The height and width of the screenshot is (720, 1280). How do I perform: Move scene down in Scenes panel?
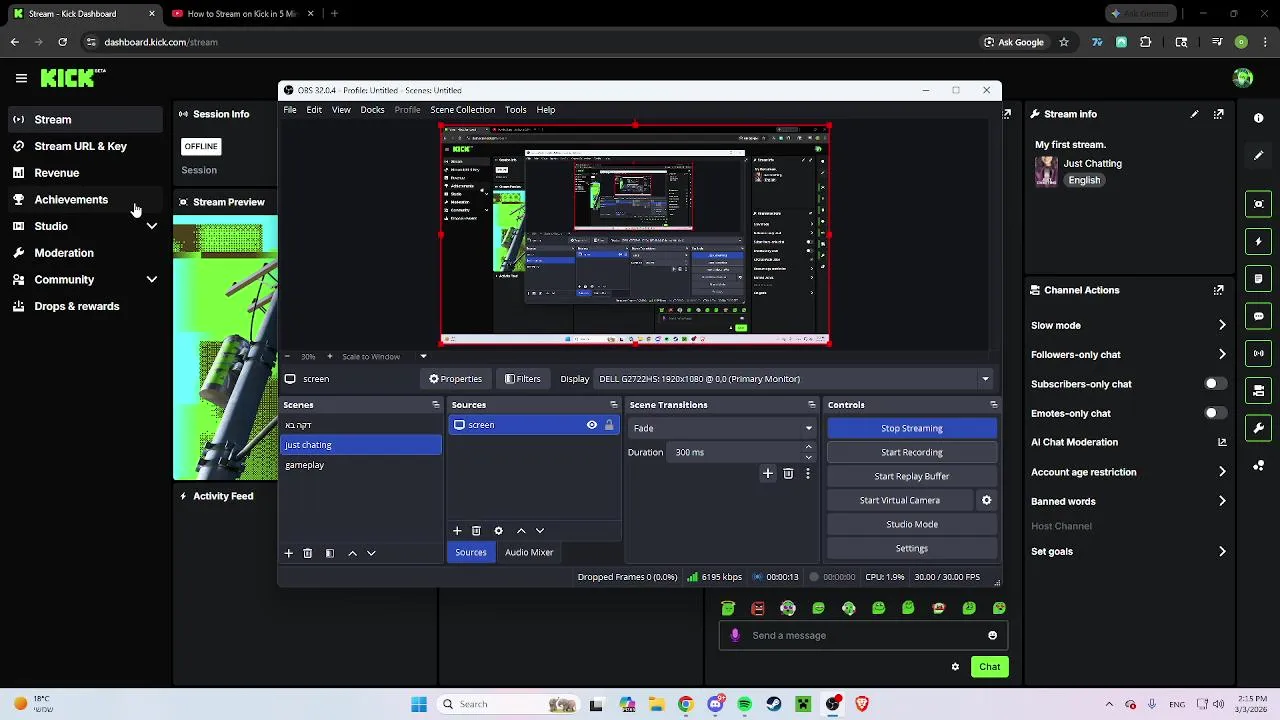(371, 553)
